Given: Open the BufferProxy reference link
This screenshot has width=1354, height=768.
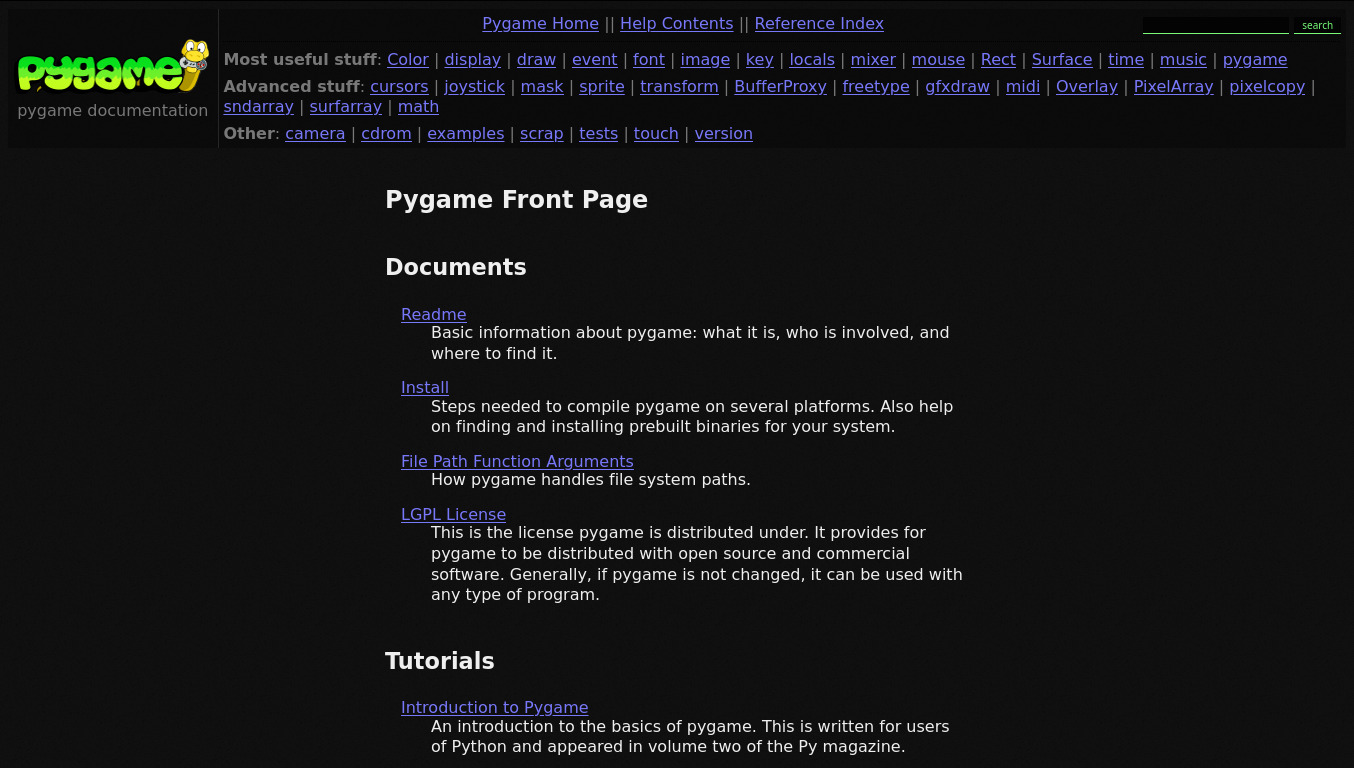Looking at the screenshot, I should click(780, 87).
